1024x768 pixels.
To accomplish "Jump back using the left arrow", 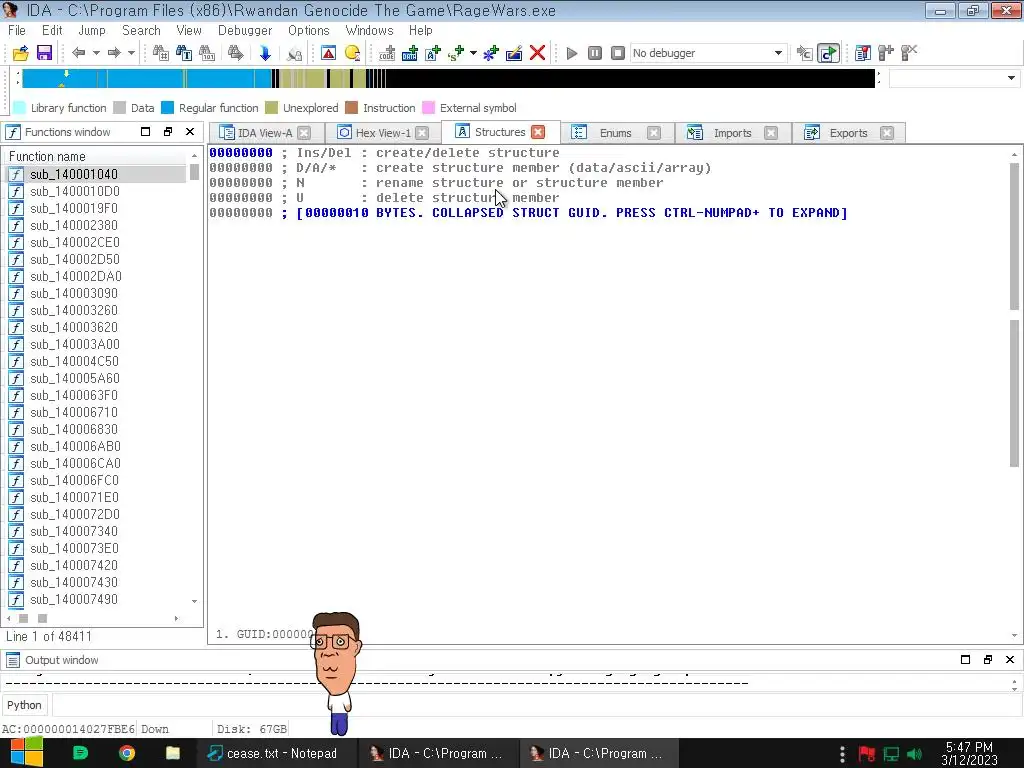I will click(x=78, y=53).
